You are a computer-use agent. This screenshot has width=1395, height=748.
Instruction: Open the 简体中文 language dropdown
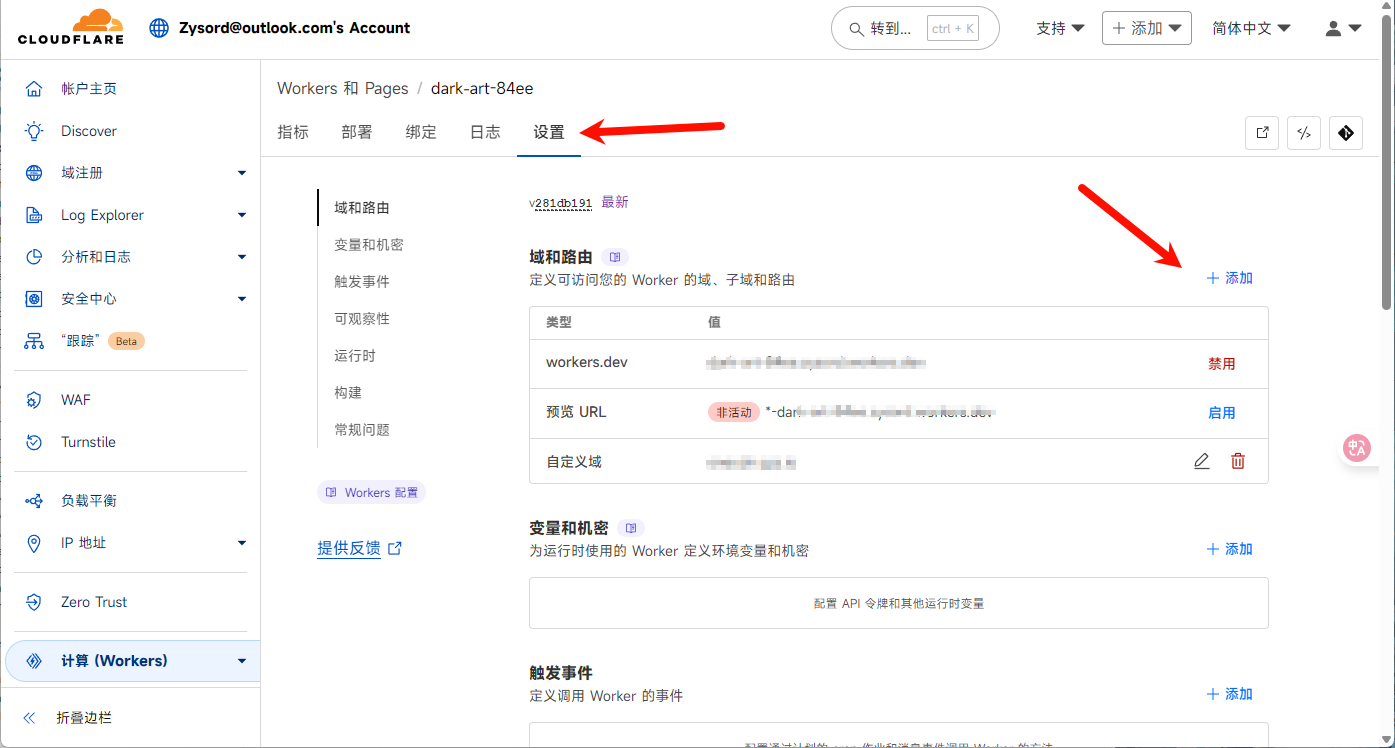(x=1250, y=28)
